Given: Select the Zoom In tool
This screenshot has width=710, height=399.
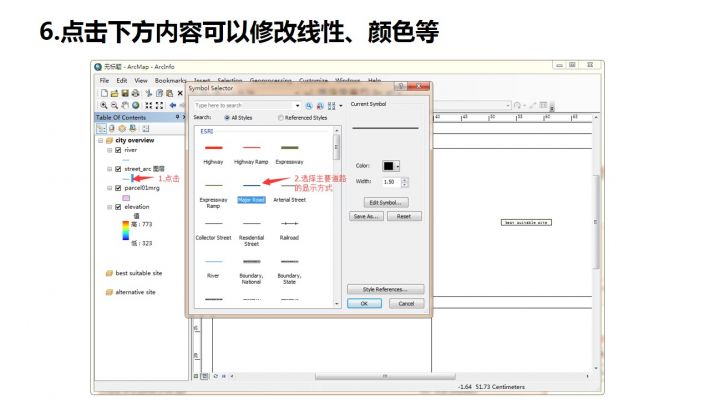Looking at the screenshot, I should (x=104, y=105).
